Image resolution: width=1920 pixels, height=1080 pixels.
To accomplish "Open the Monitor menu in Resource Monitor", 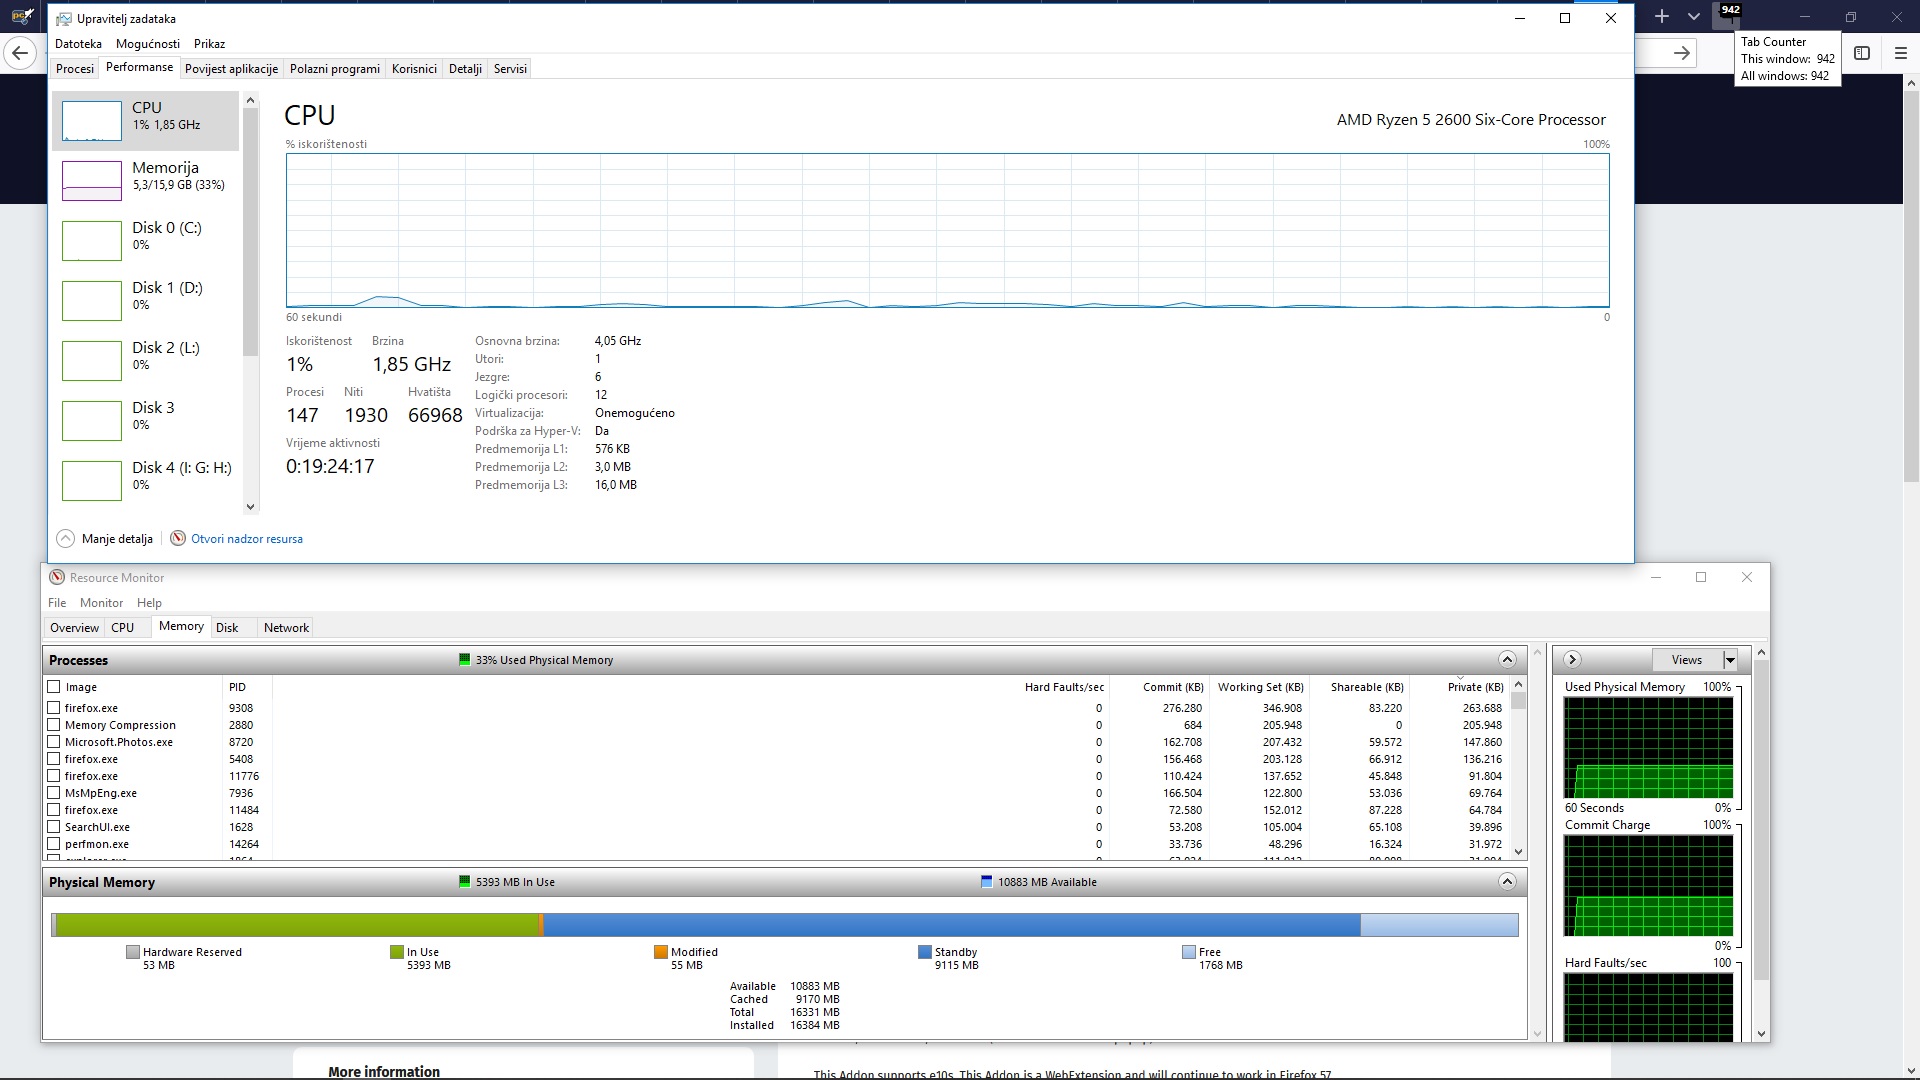I will tap(101, 603).
